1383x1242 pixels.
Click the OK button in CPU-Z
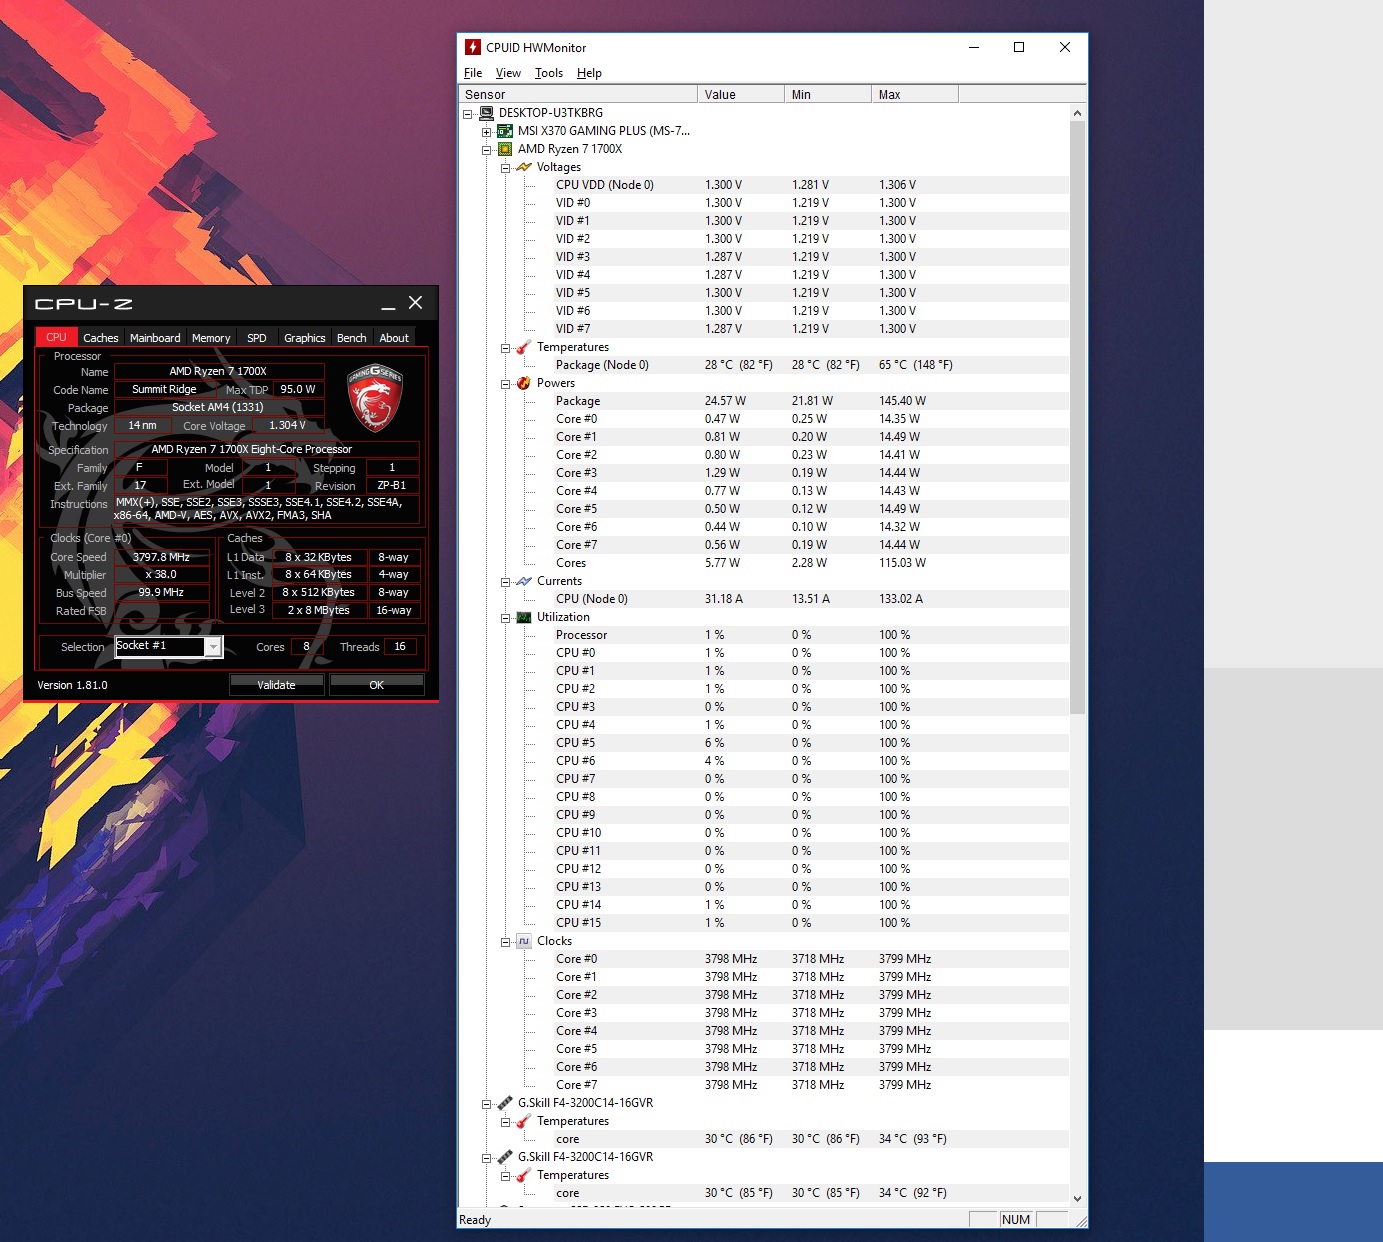click(x=376, y=684)
